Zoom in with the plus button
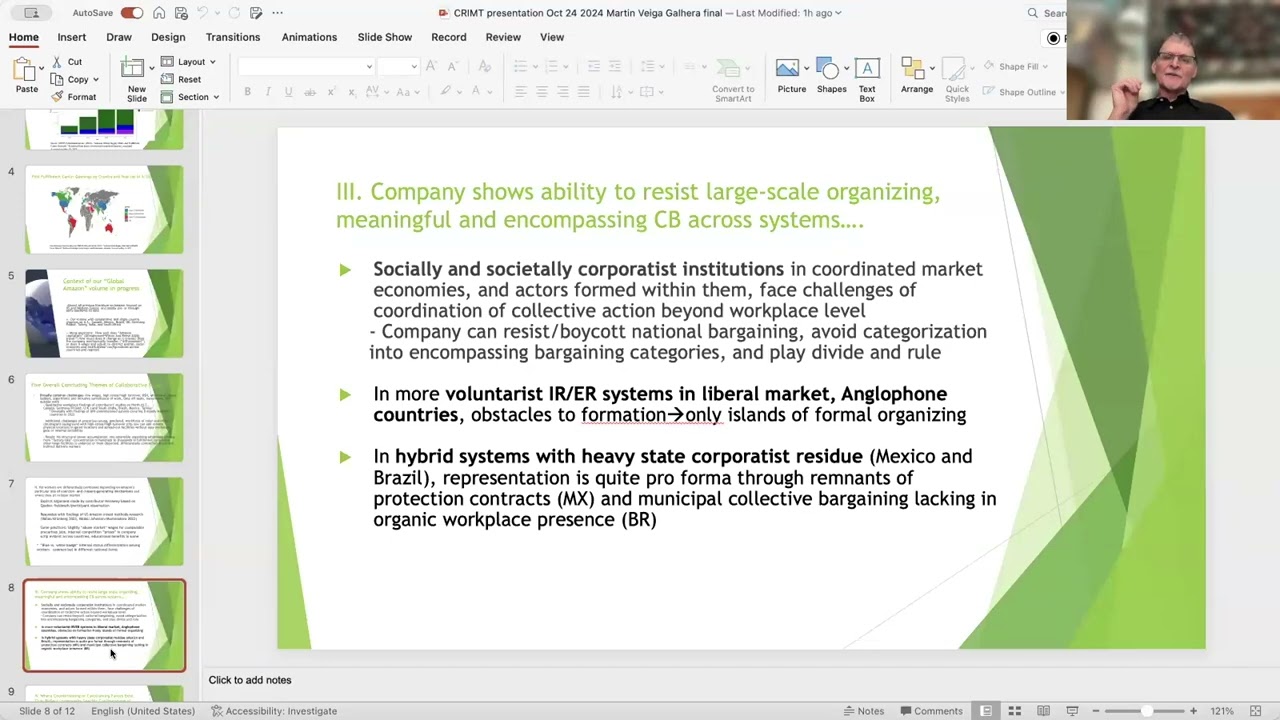 coord(1193,711)
